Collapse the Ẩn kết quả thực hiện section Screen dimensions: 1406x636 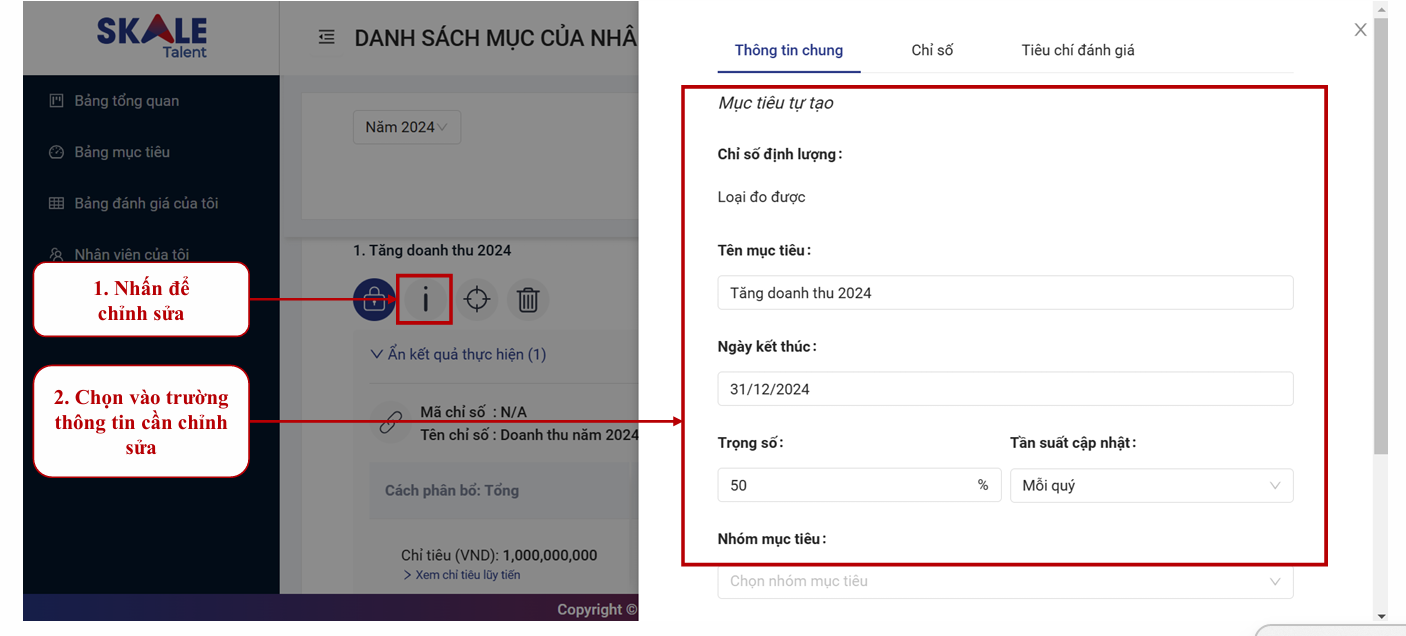pyautogui.click(x=458, y=354)
